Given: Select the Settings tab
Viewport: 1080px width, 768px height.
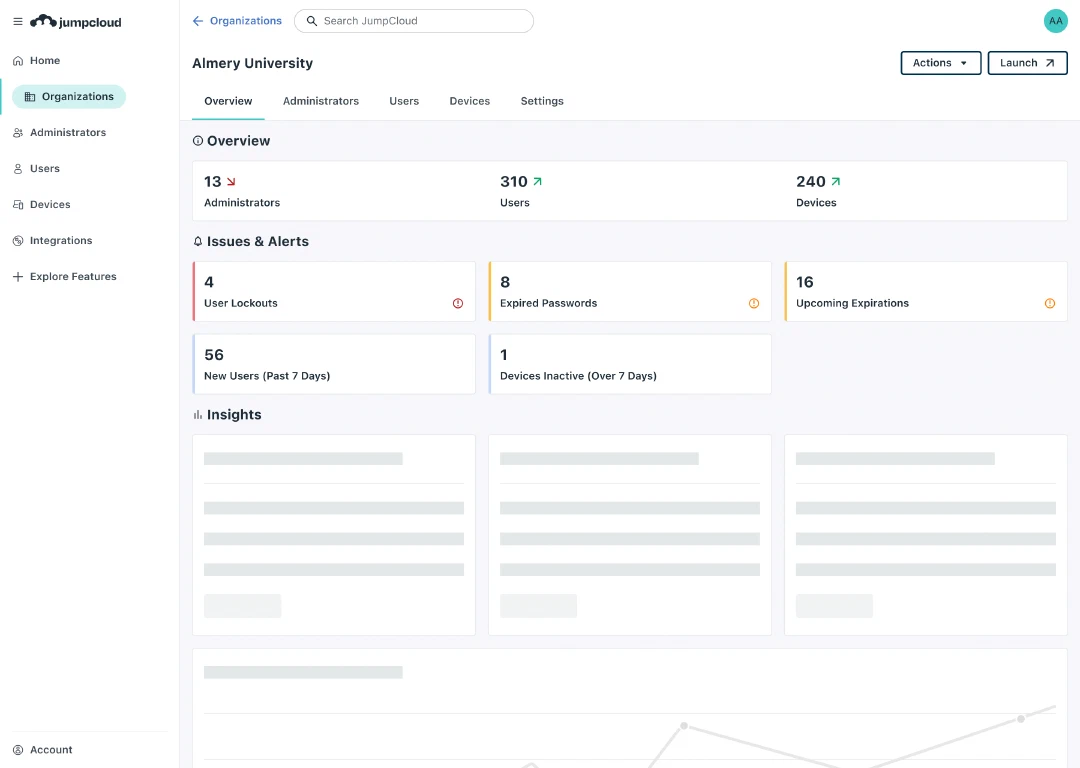Looking at the screenshot, I should pyautogui.click(x=542, y=101).
